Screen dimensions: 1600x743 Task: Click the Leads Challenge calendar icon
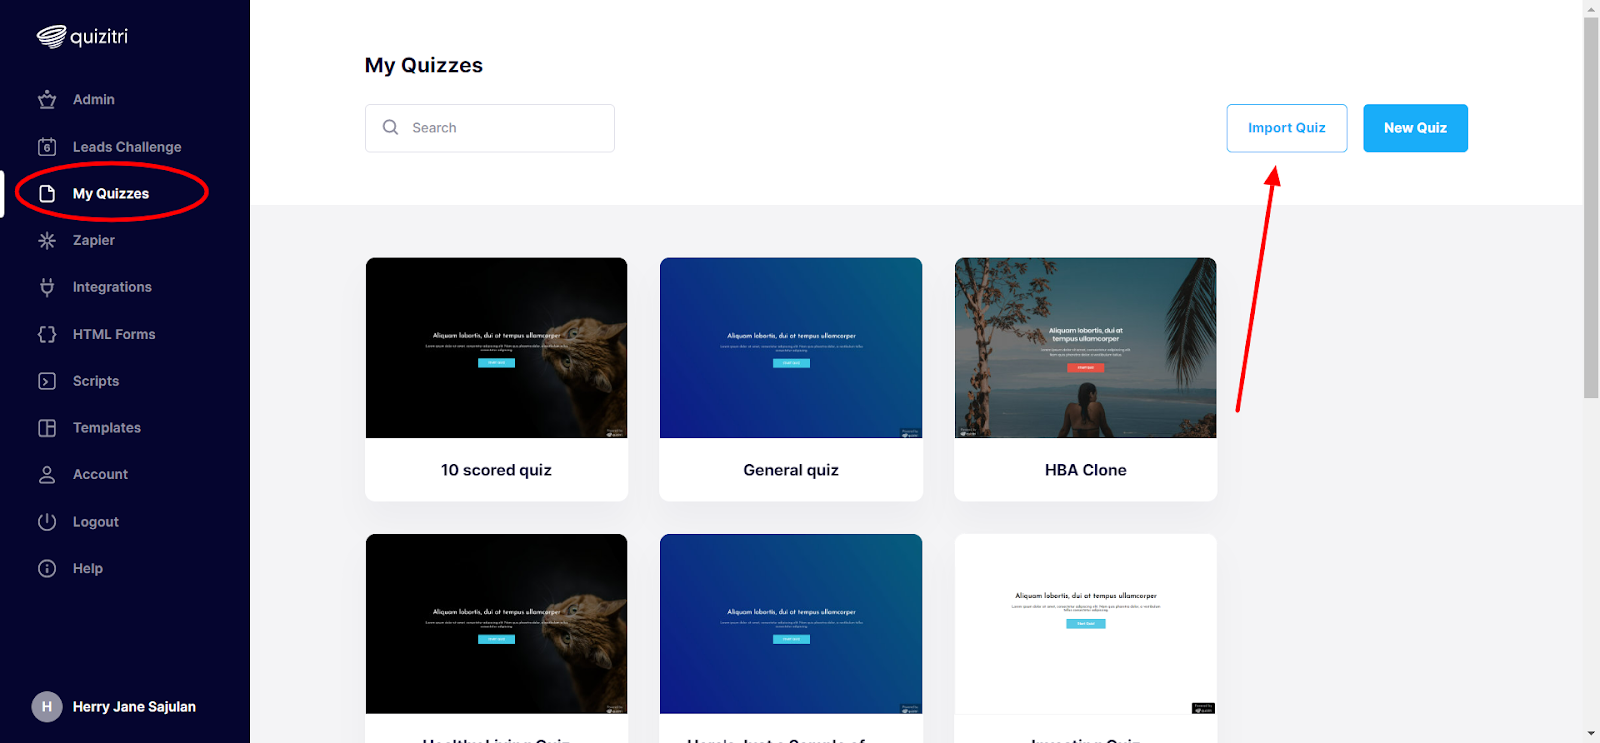pos(47,147)
